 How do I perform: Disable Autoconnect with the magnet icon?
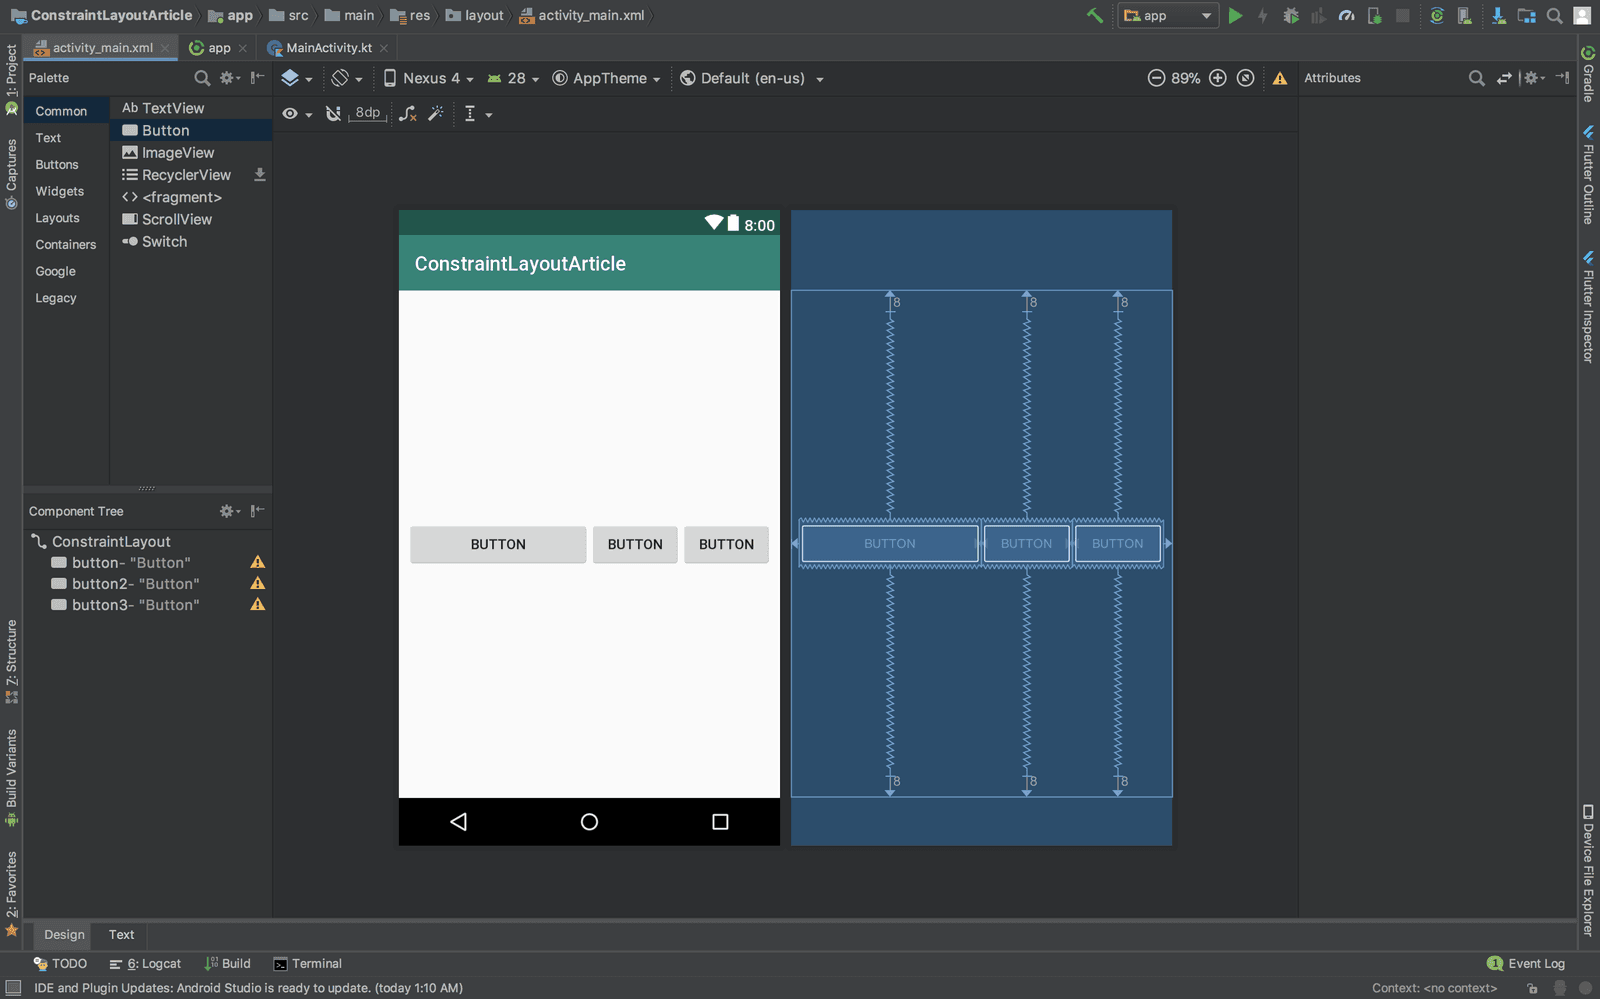tap(333, 114)
